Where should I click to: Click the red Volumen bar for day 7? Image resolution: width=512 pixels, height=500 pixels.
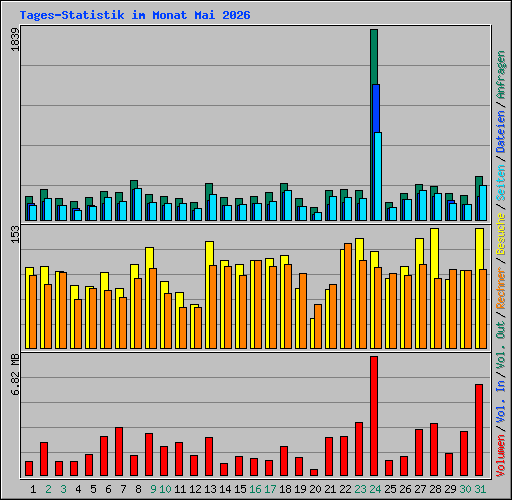(119, 451)
